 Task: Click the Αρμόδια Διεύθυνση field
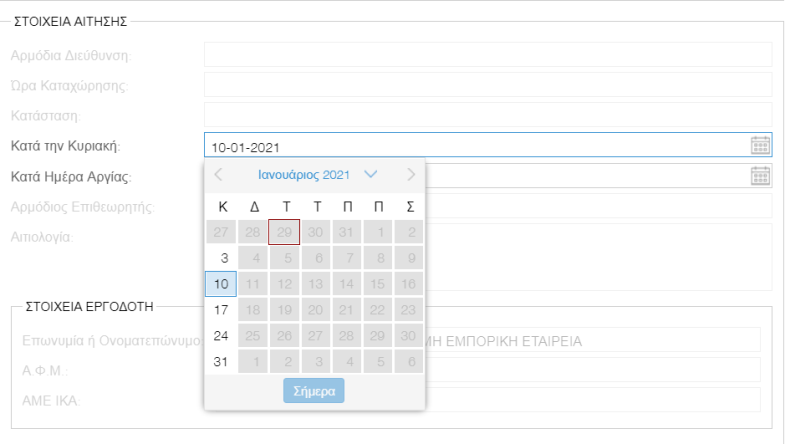(488, 55)
